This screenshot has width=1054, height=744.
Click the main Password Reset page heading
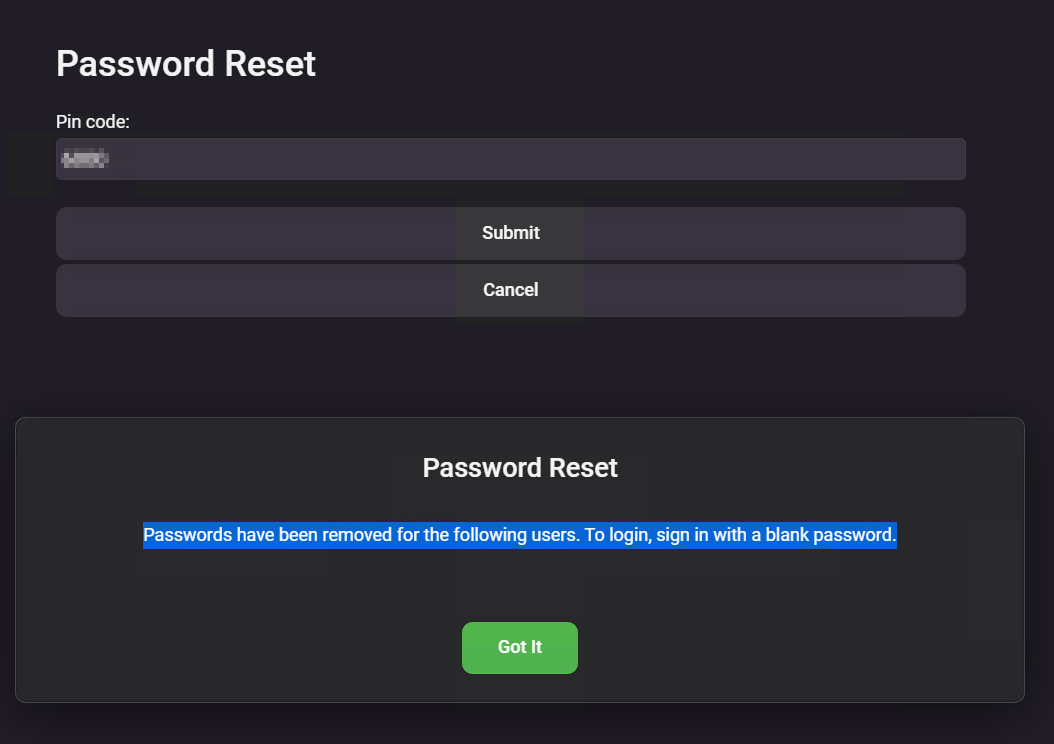[x=186, y=64]
